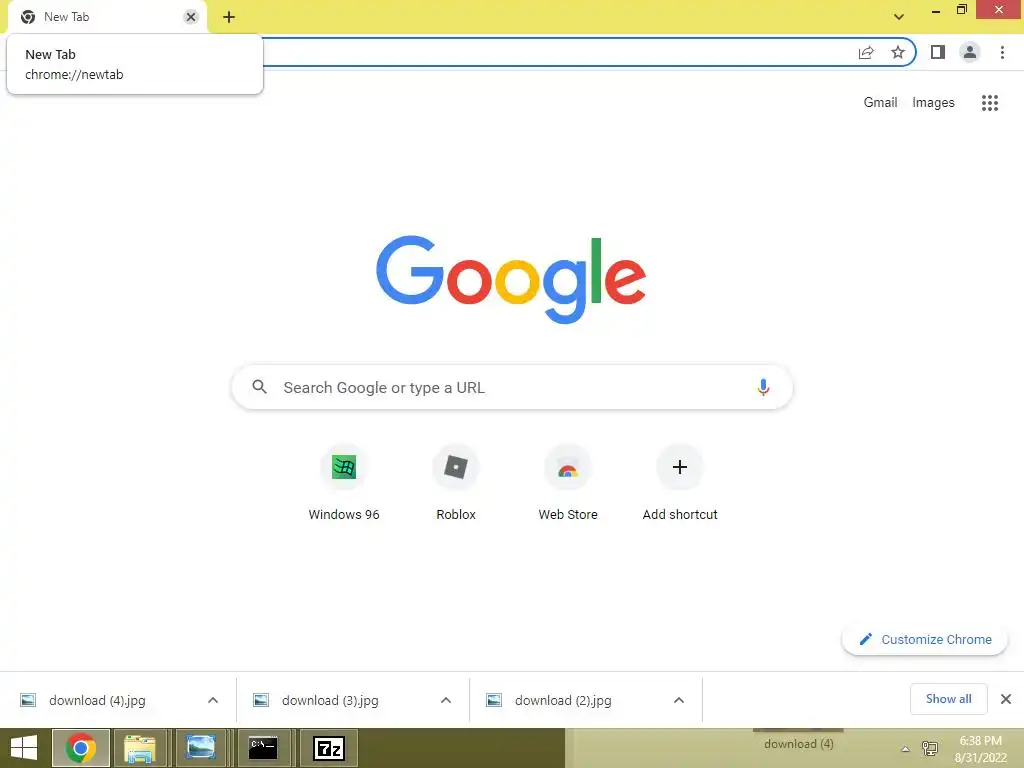Click the Google logo
Screen dimensions: 1024x768
(x=511, y=279)
